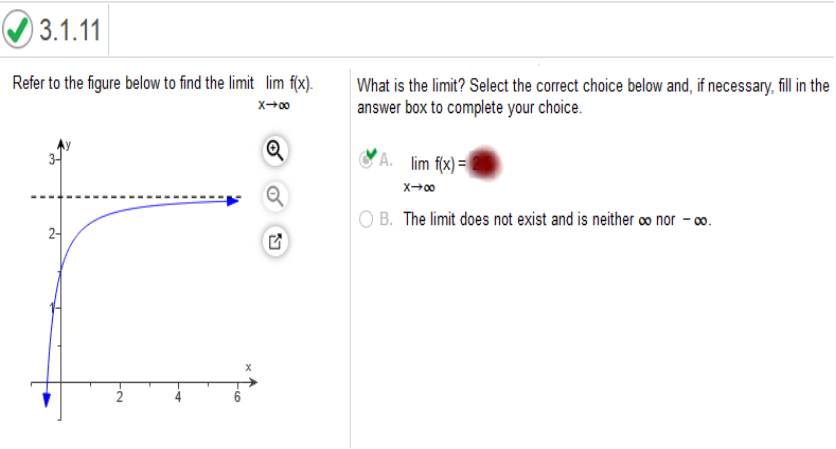Zoom out of the graph figure
Image resolution: width=836 pixels, height=449 pixels.
click(x=277, y=196)
